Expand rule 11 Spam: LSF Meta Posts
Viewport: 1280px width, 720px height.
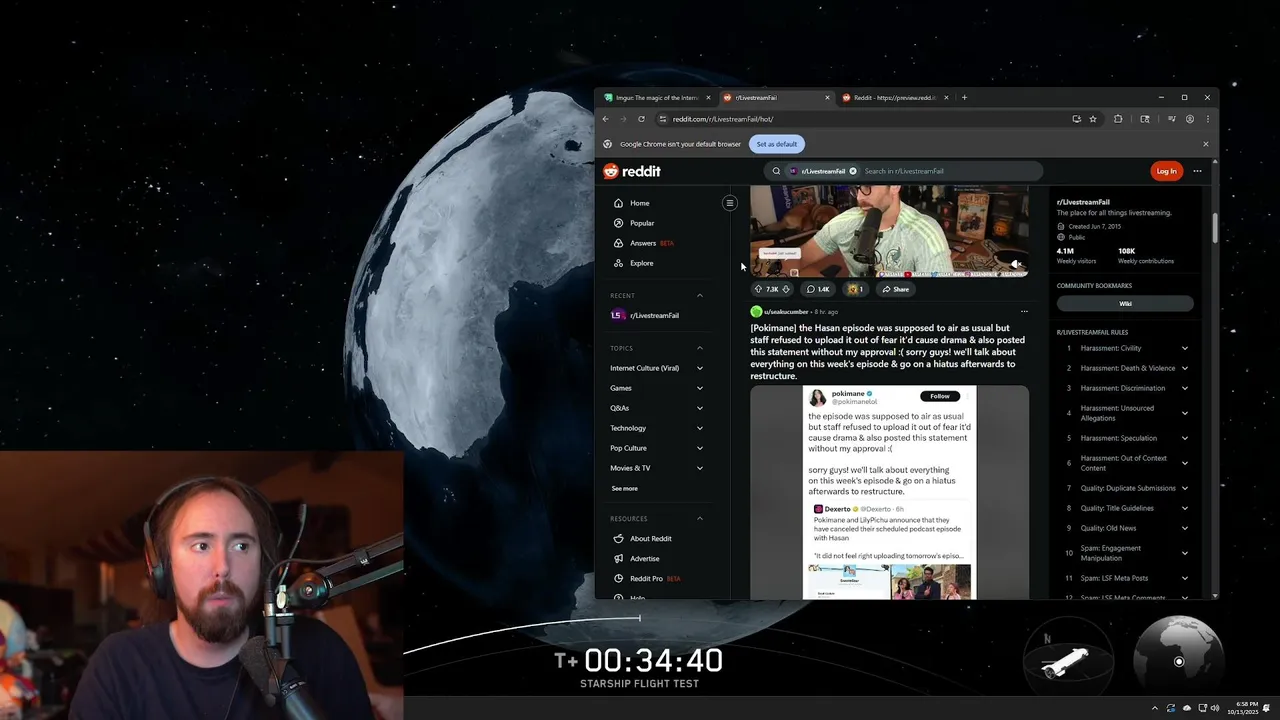click(x=1185, y=578)
